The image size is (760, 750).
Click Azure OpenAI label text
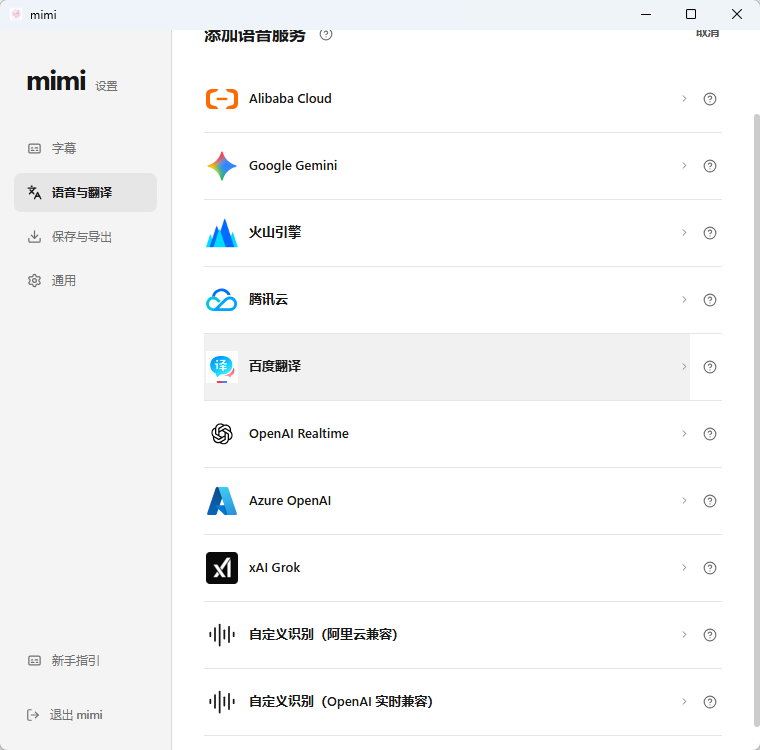[290, 501]
